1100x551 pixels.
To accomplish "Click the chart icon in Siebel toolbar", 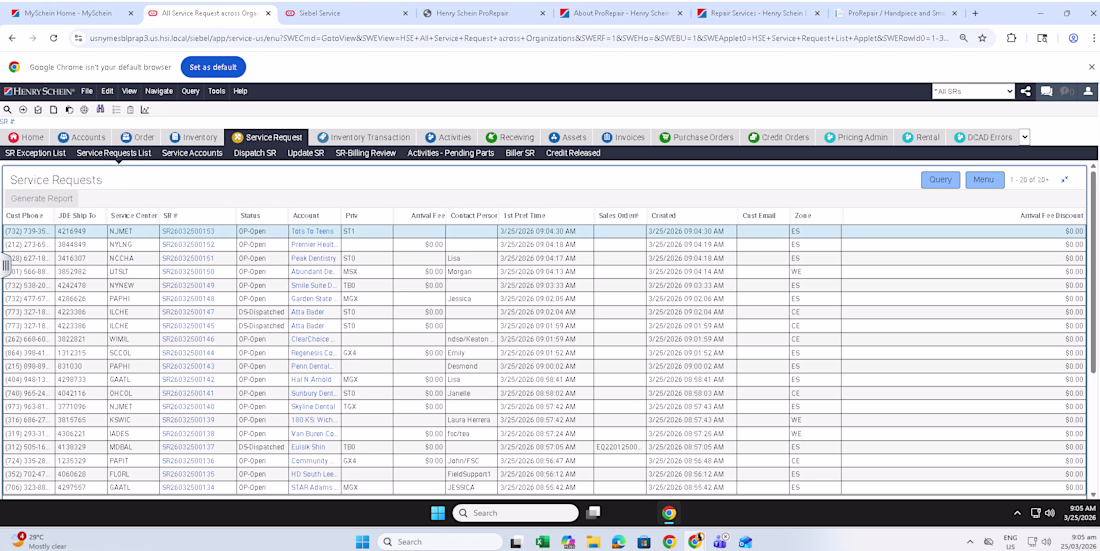I will coord(145,109).
